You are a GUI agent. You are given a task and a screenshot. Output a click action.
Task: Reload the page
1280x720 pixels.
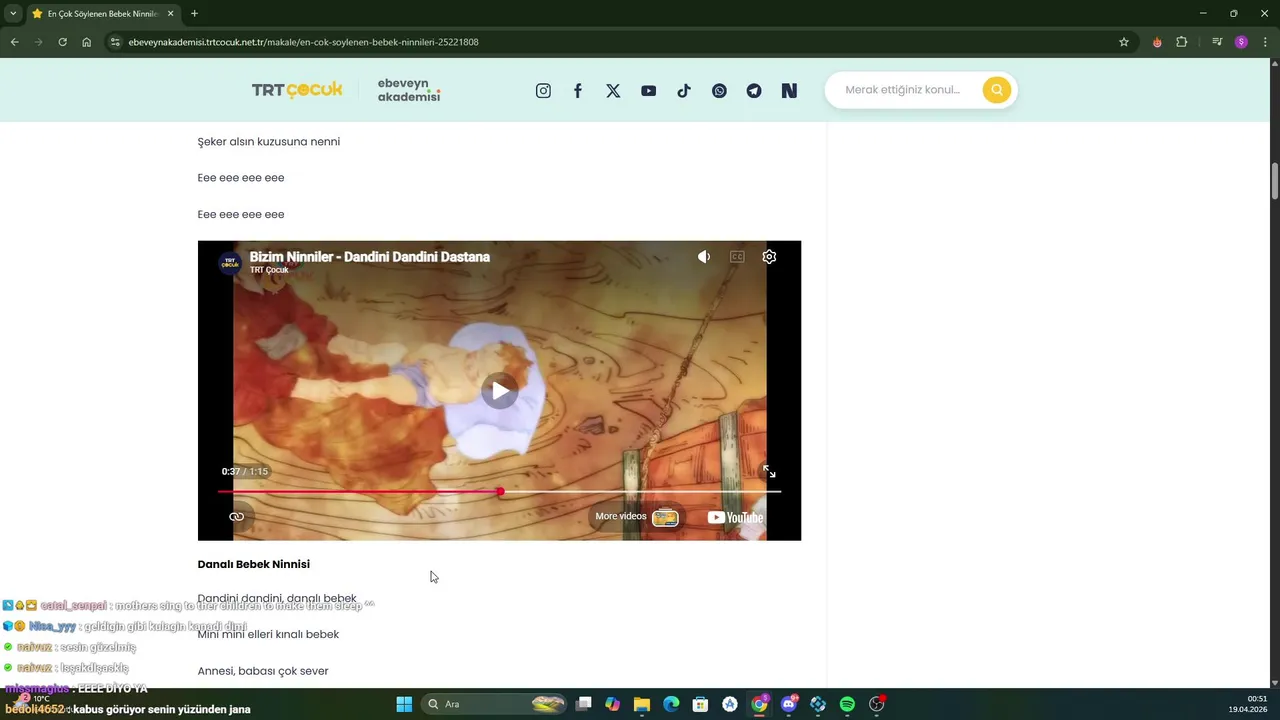[x=62, y=42]
